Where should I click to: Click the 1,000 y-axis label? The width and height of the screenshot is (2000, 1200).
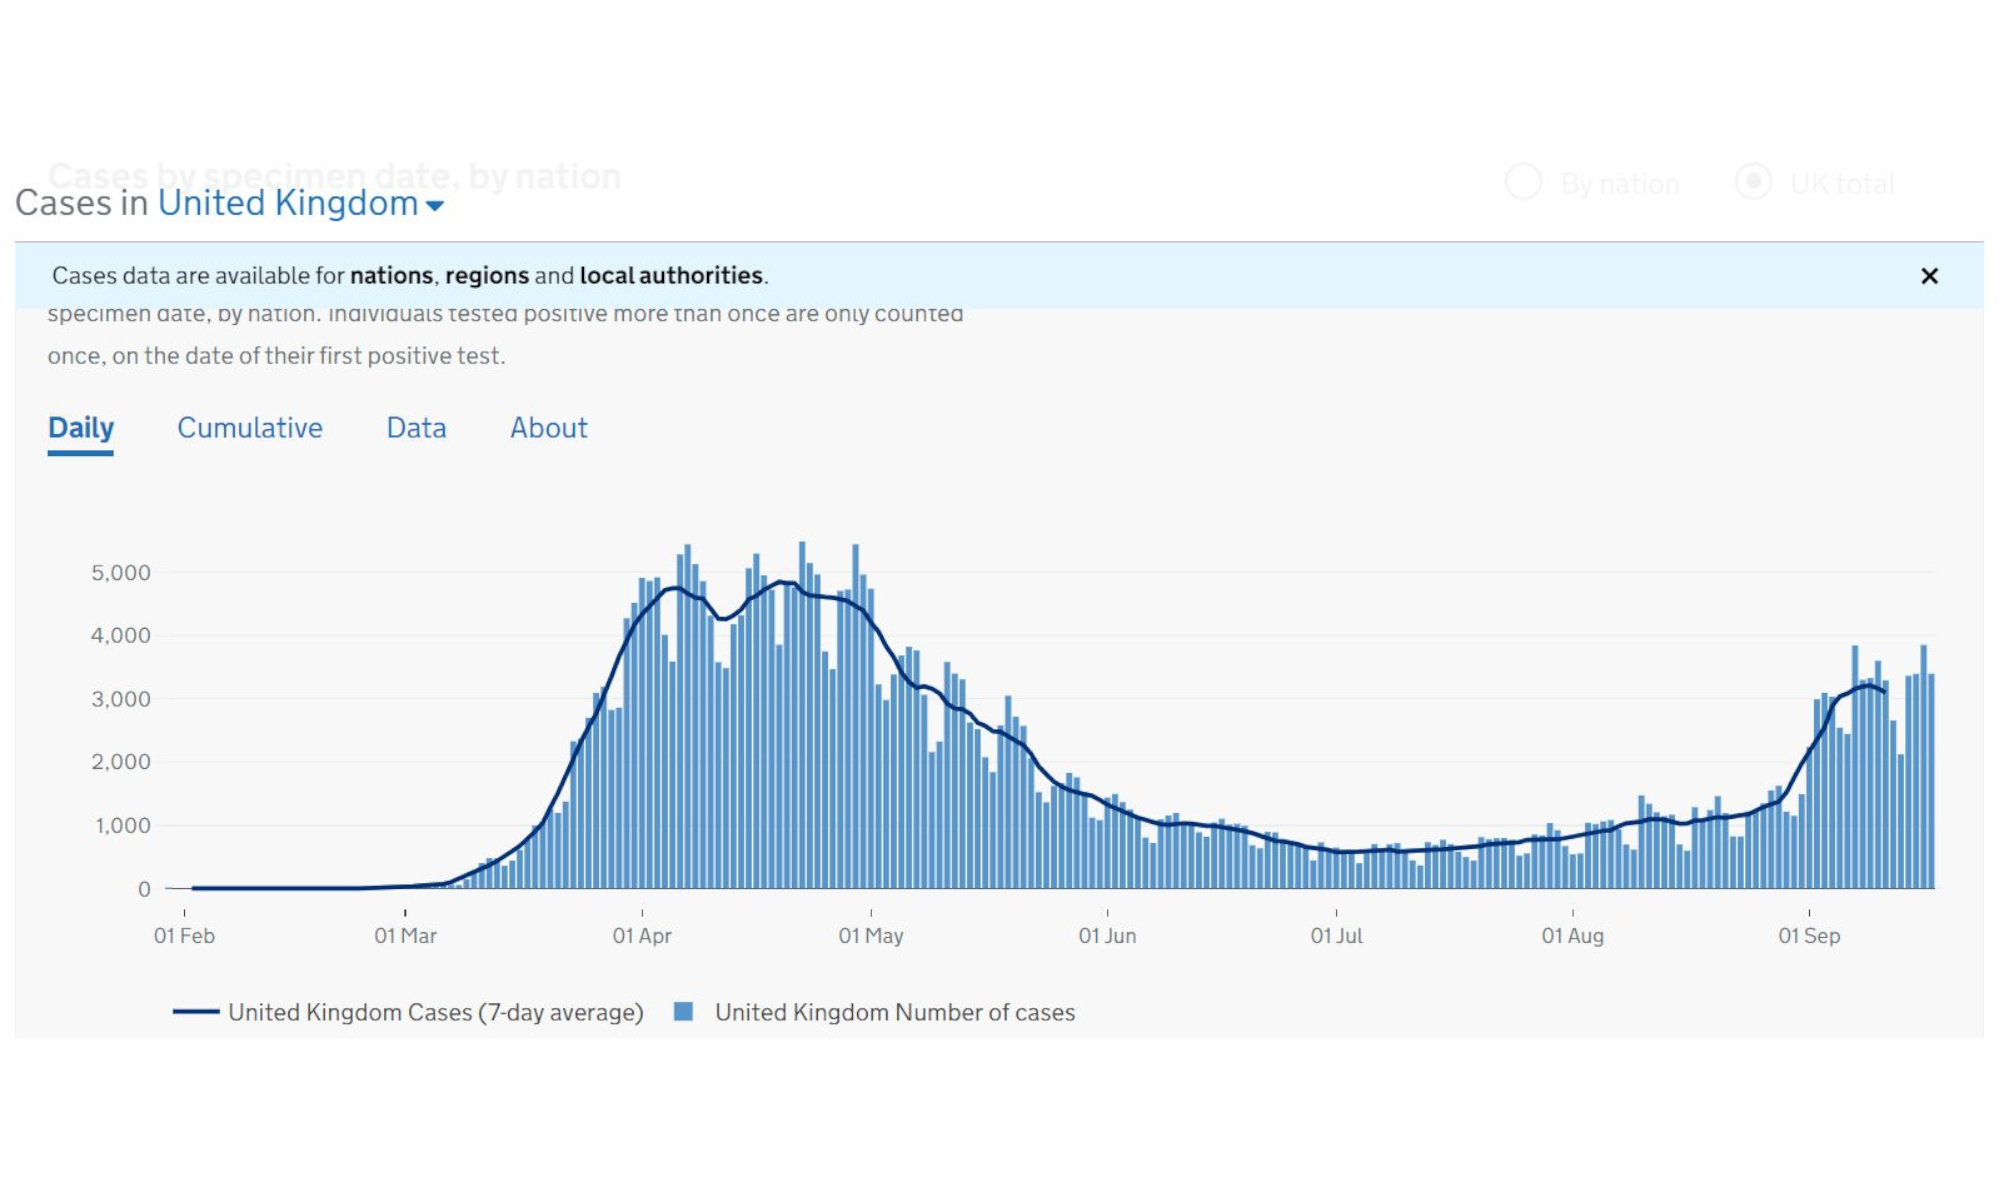point(123,826)
